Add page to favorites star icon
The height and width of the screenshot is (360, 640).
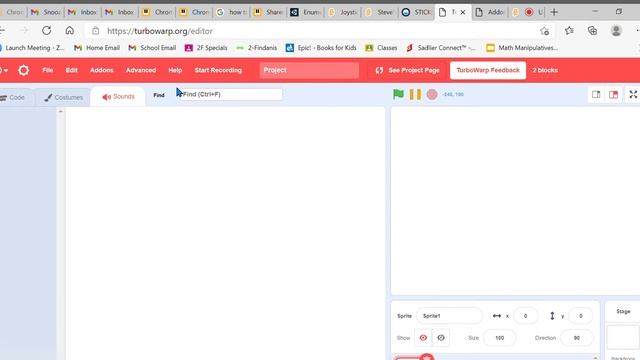tap(544, 31)
